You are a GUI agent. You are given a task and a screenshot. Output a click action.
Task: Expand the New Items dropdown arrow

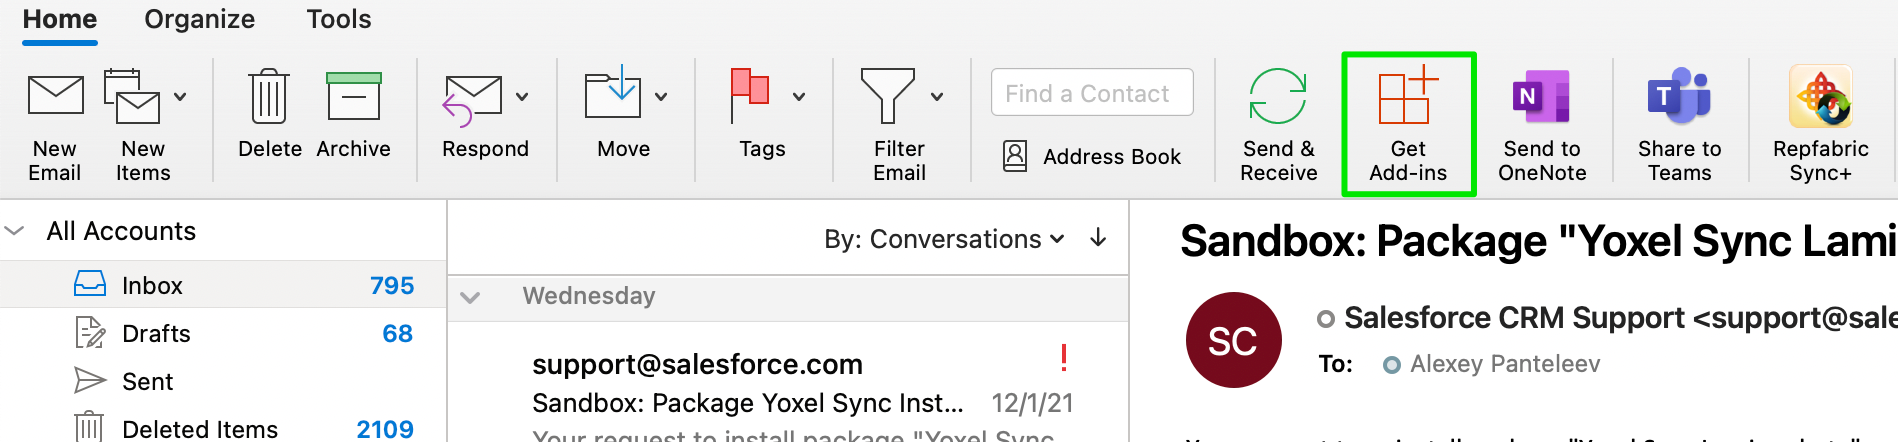(x=180, y=97)
